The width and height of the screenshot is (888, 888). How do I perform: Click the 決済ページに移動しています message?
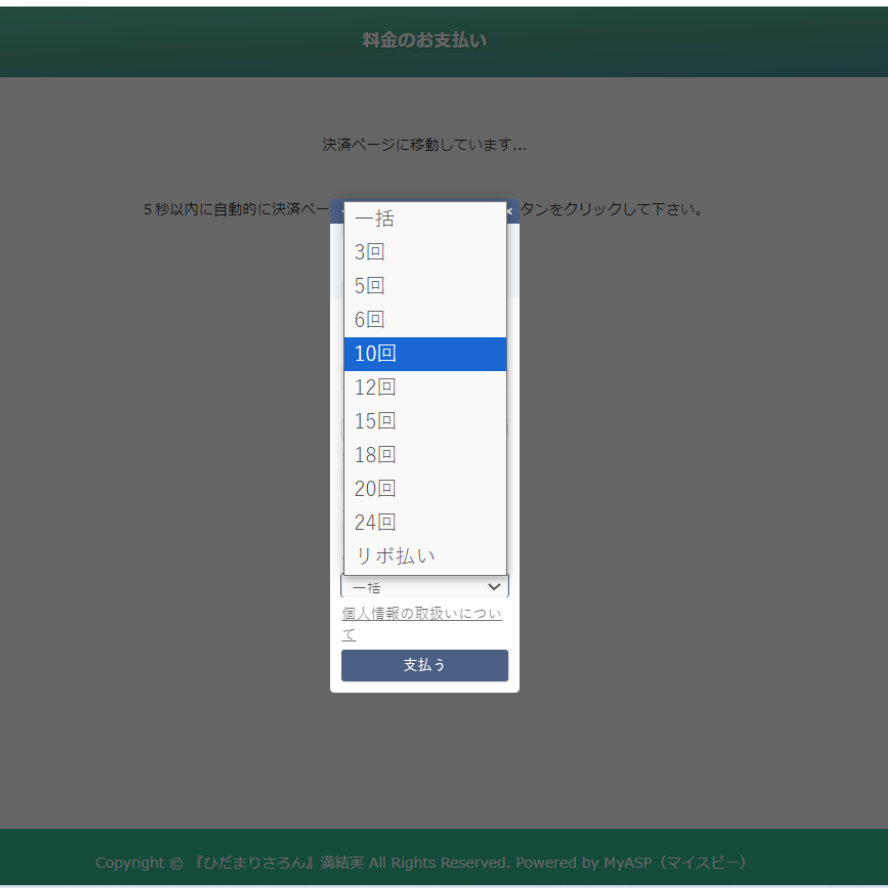(424, 145)
